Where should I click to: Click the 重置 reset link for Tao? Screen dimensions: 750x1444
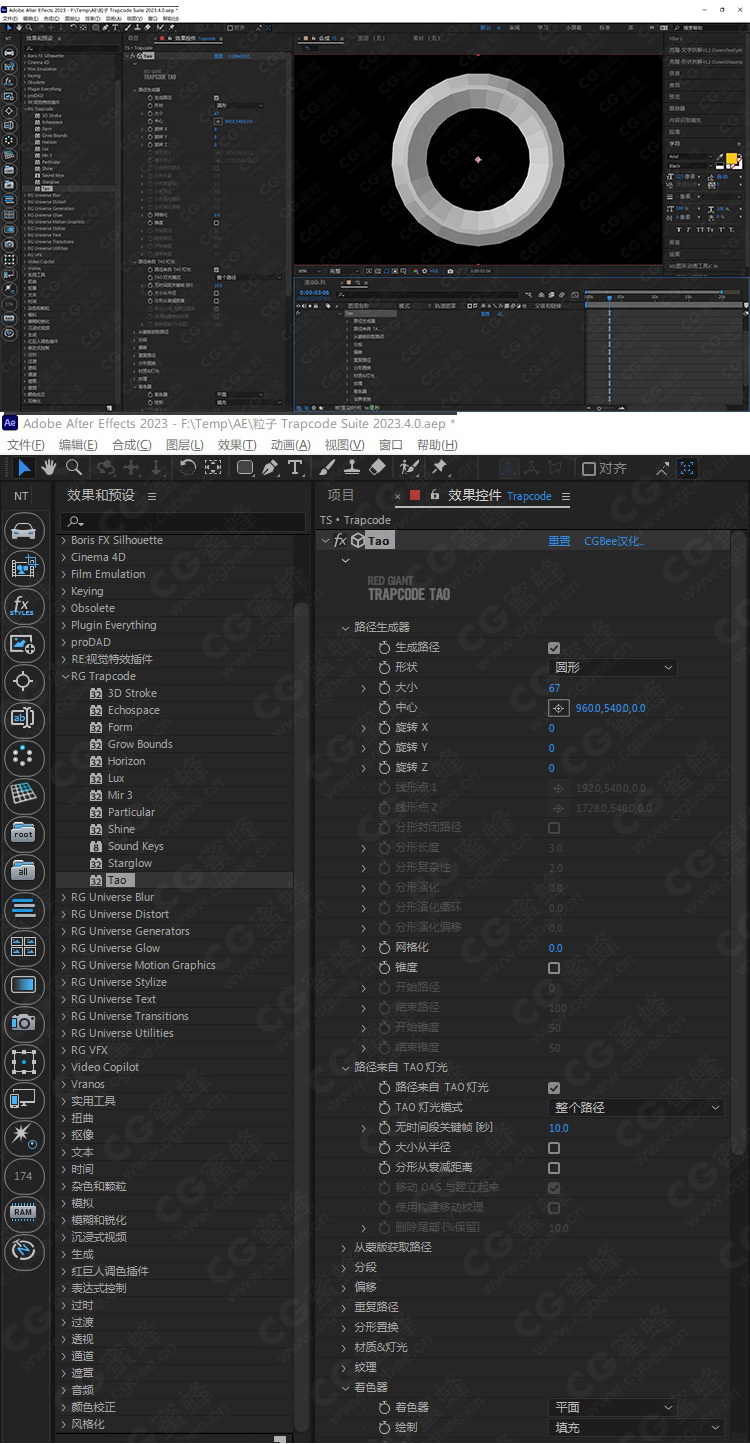[559, 540]
